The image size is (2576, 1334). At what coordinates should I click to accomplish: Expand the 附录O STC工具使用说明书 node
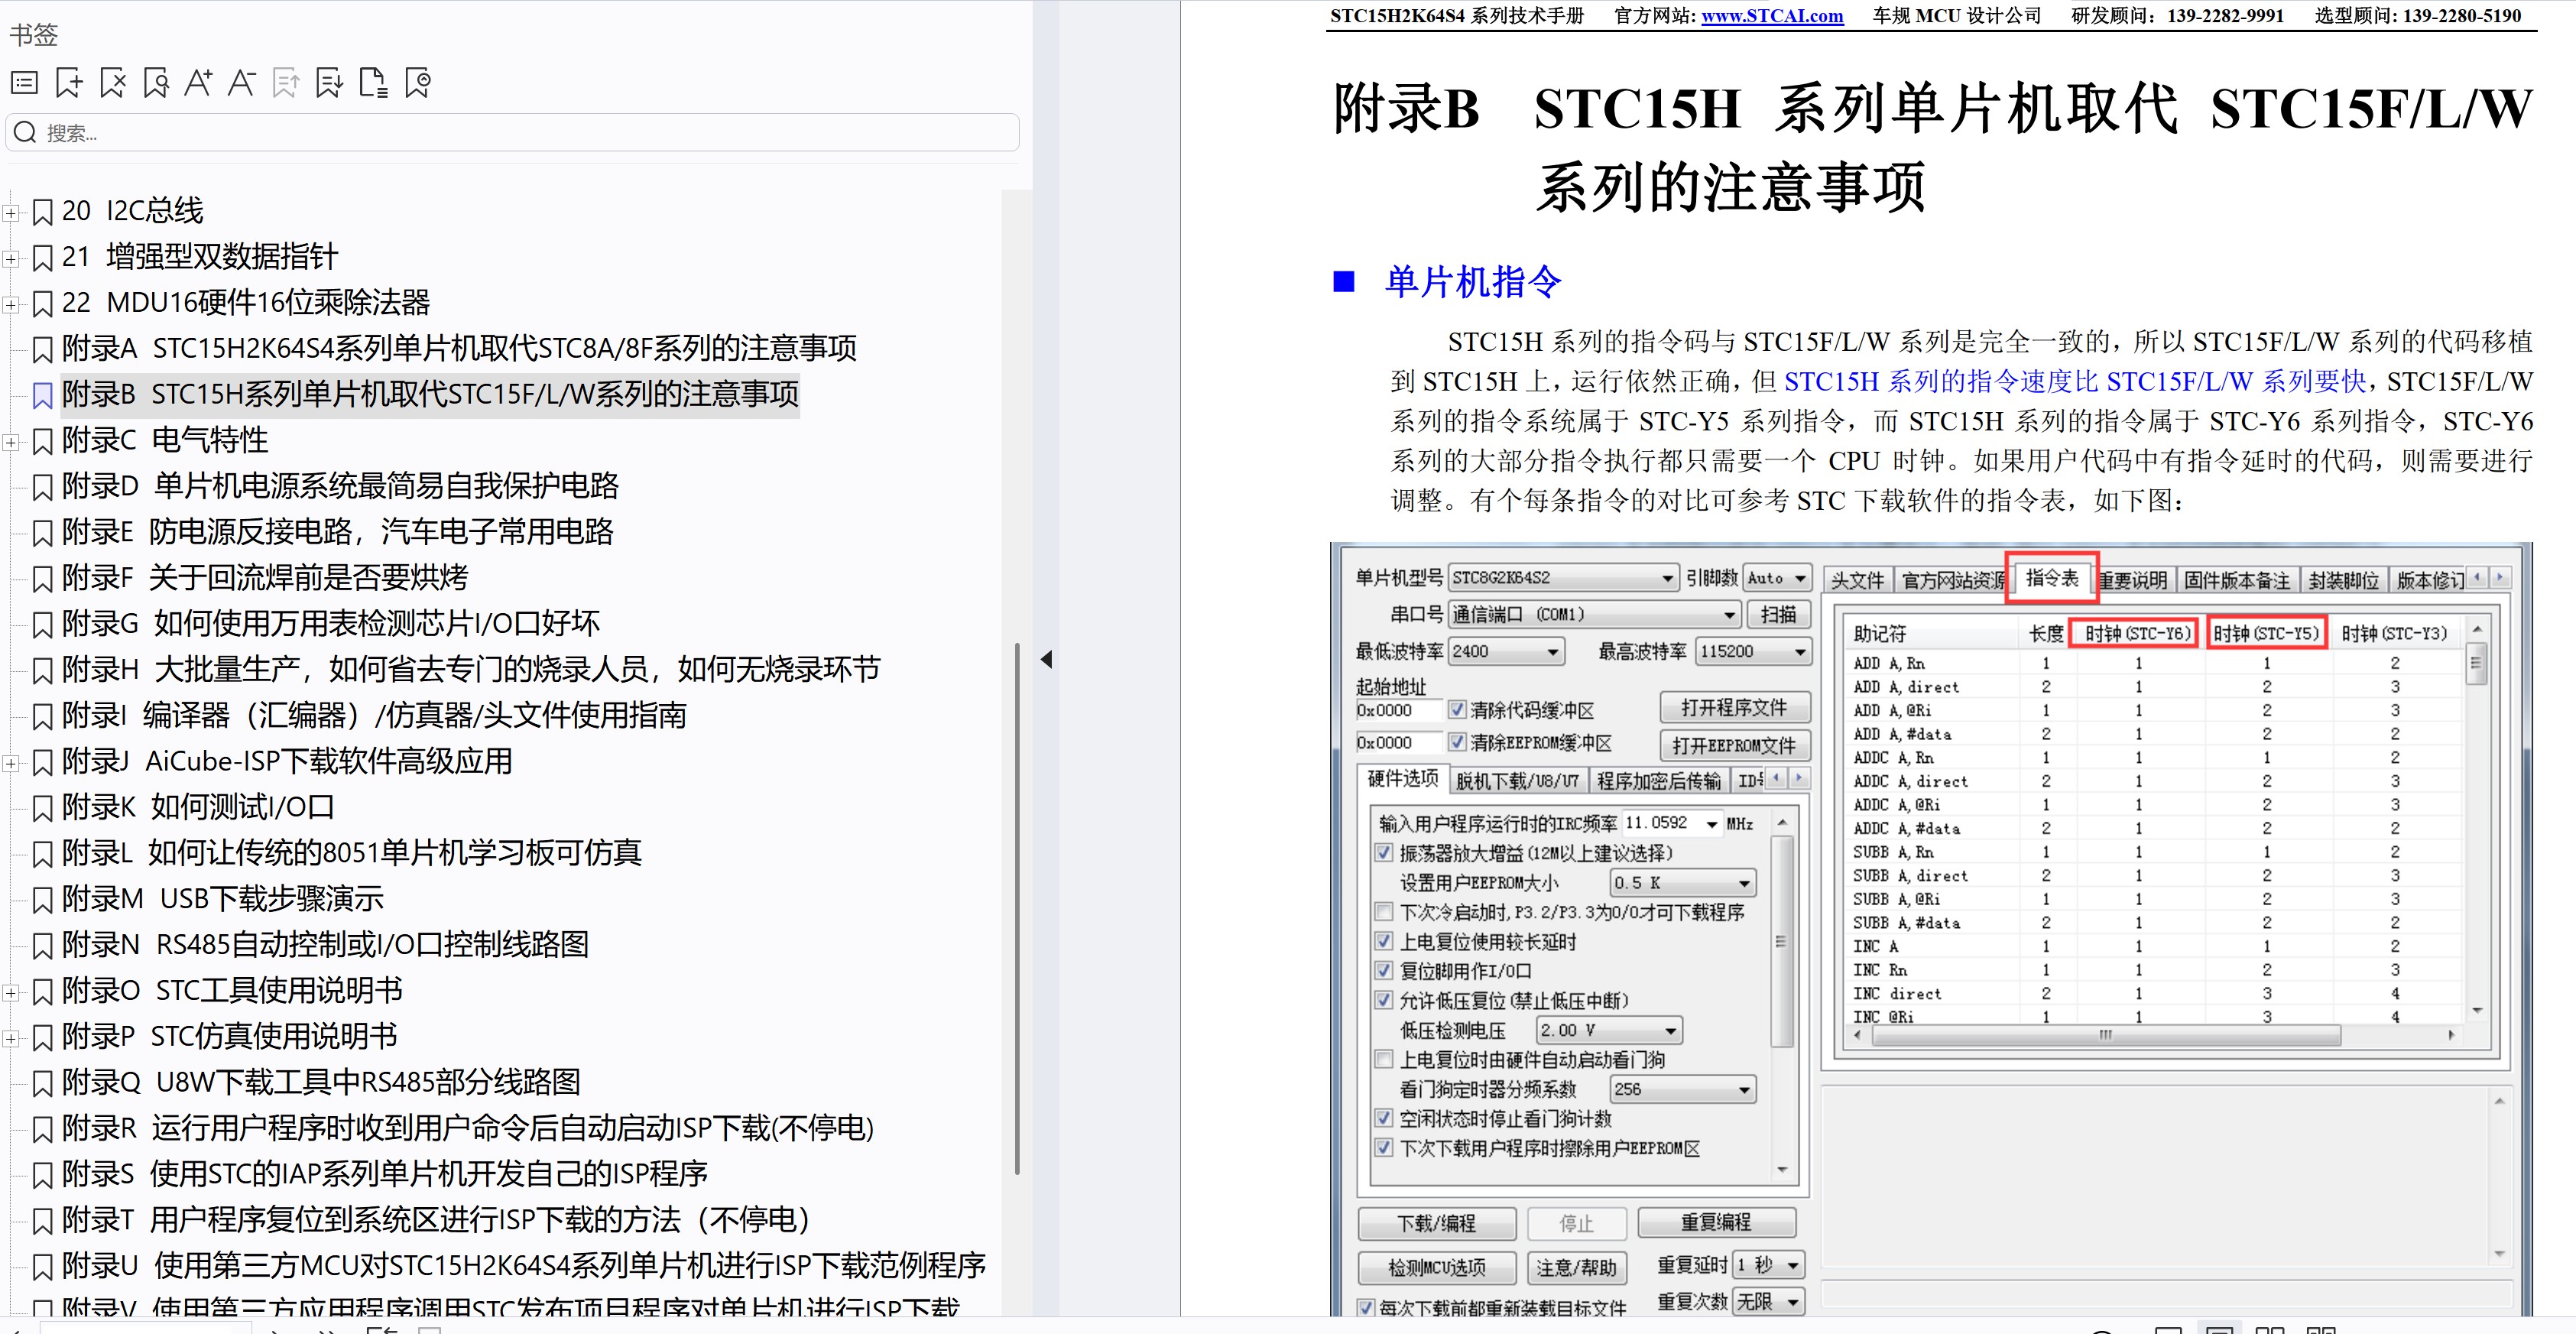[x=11, y=992]
